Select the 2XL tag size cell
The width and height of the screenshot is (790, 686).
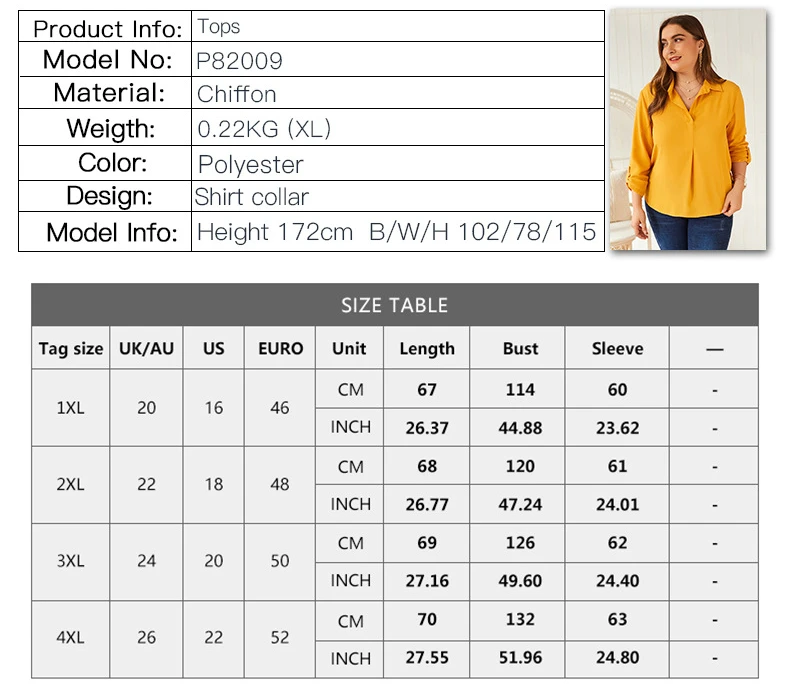[71, 484]
